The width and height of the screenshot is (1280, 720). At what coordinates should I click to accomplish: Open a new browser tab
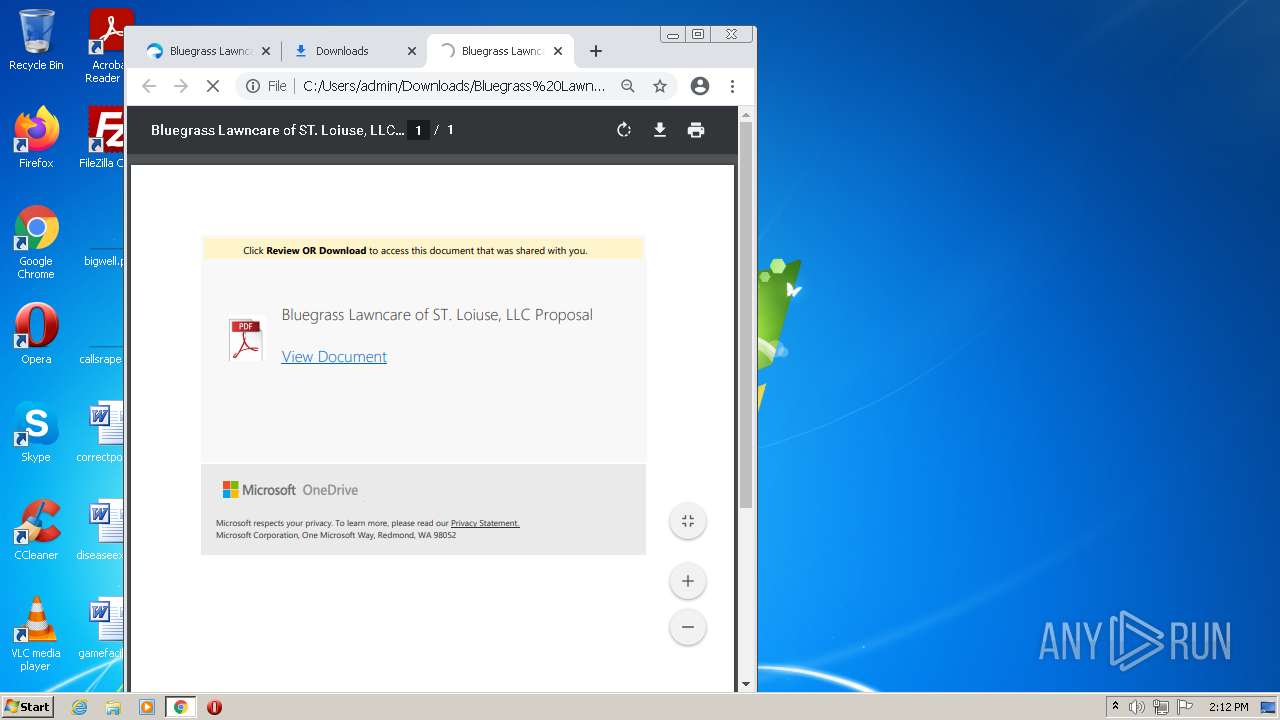click(596, 51)
